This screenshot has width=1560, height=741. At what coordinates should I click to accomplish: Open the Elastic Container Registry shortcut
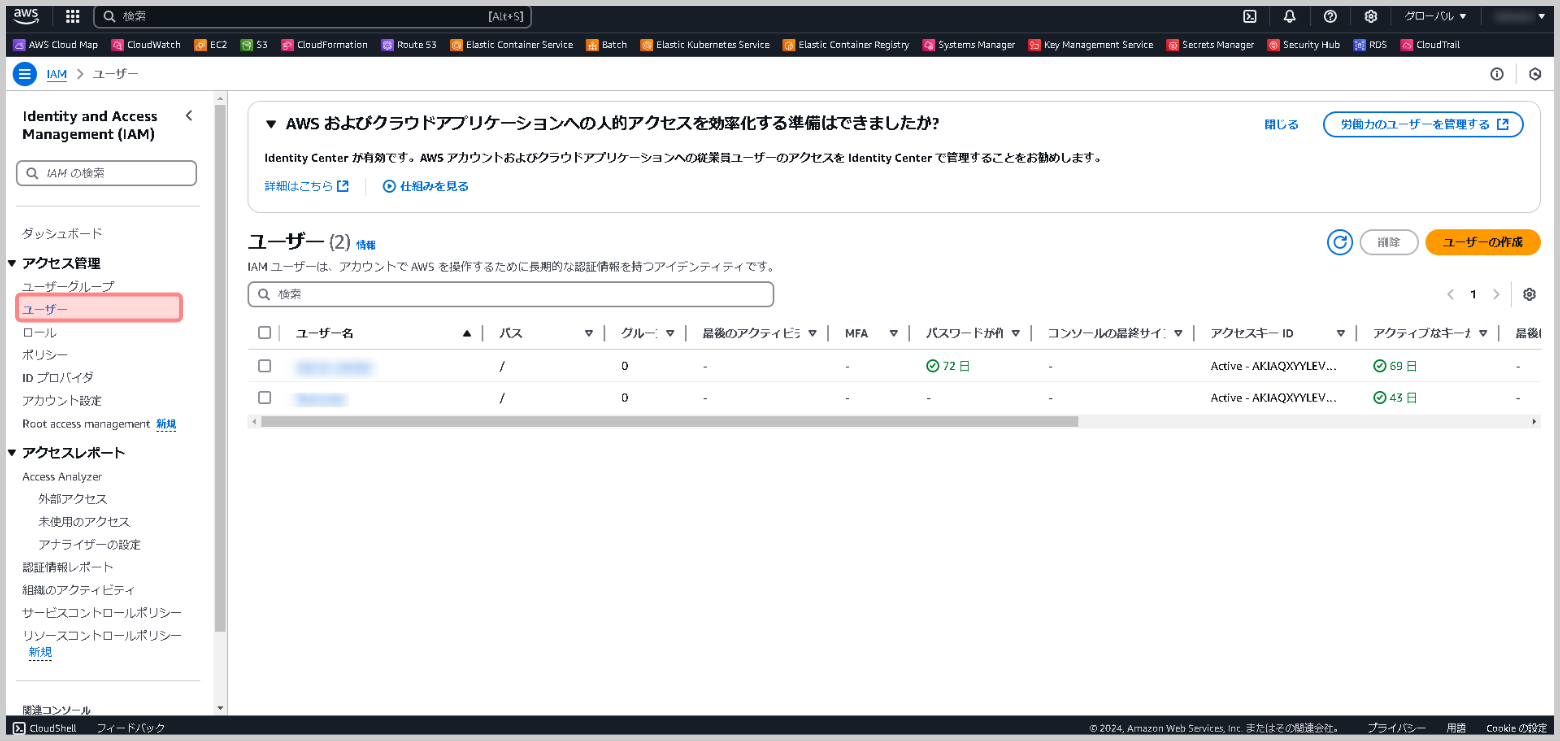tap(846, 45)
